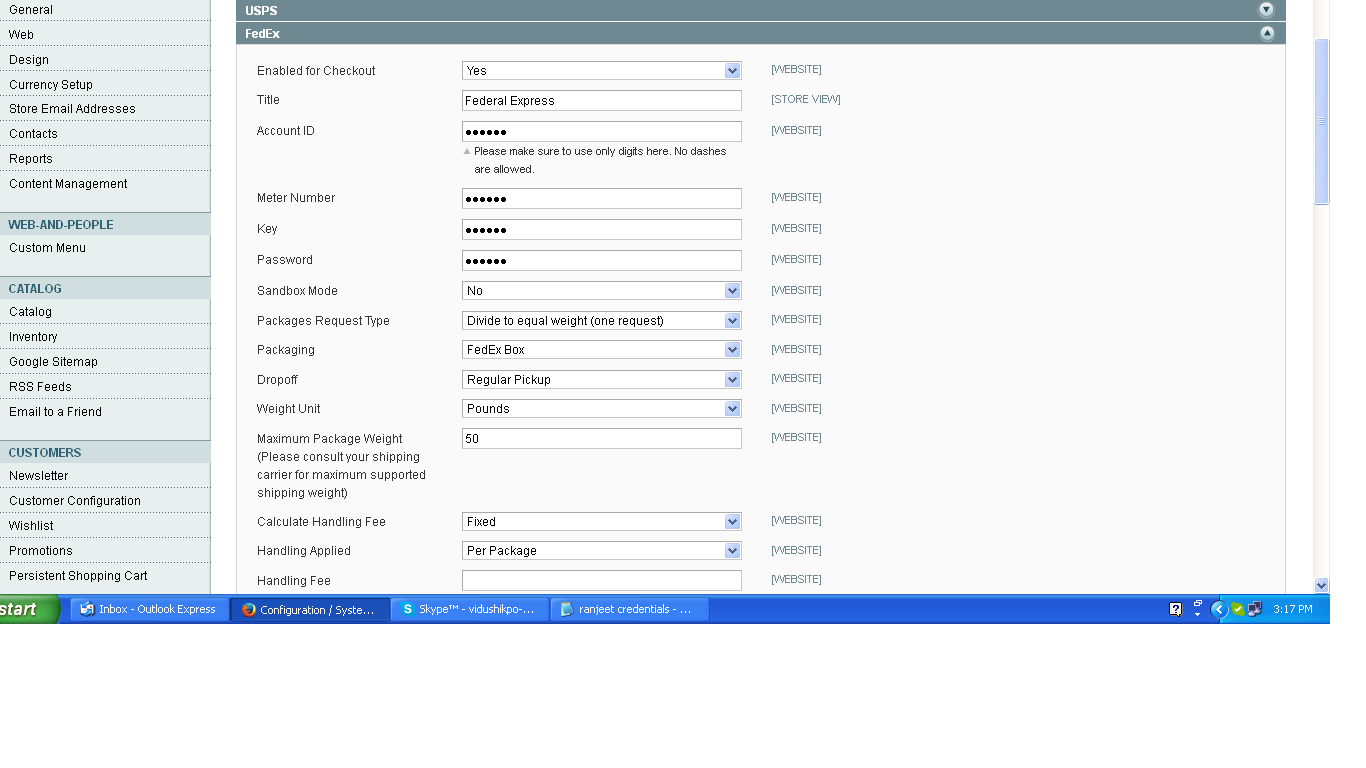Open Catalog tab in sidebar

coord(105,311)
